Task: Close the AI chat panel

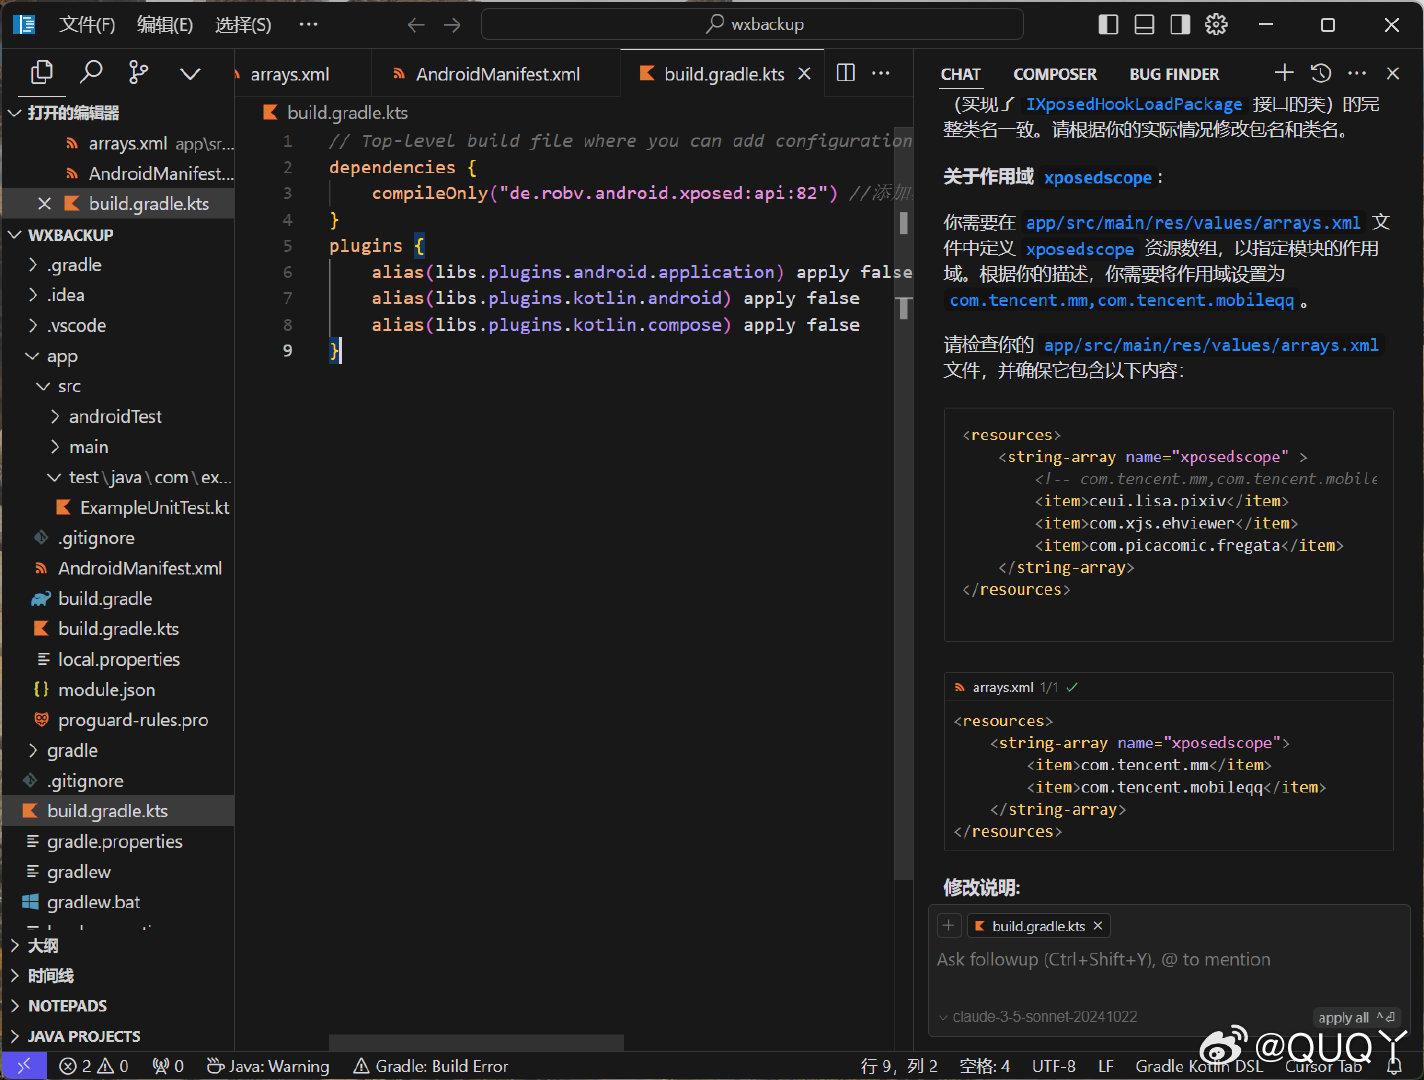Action: (1393, 73)
